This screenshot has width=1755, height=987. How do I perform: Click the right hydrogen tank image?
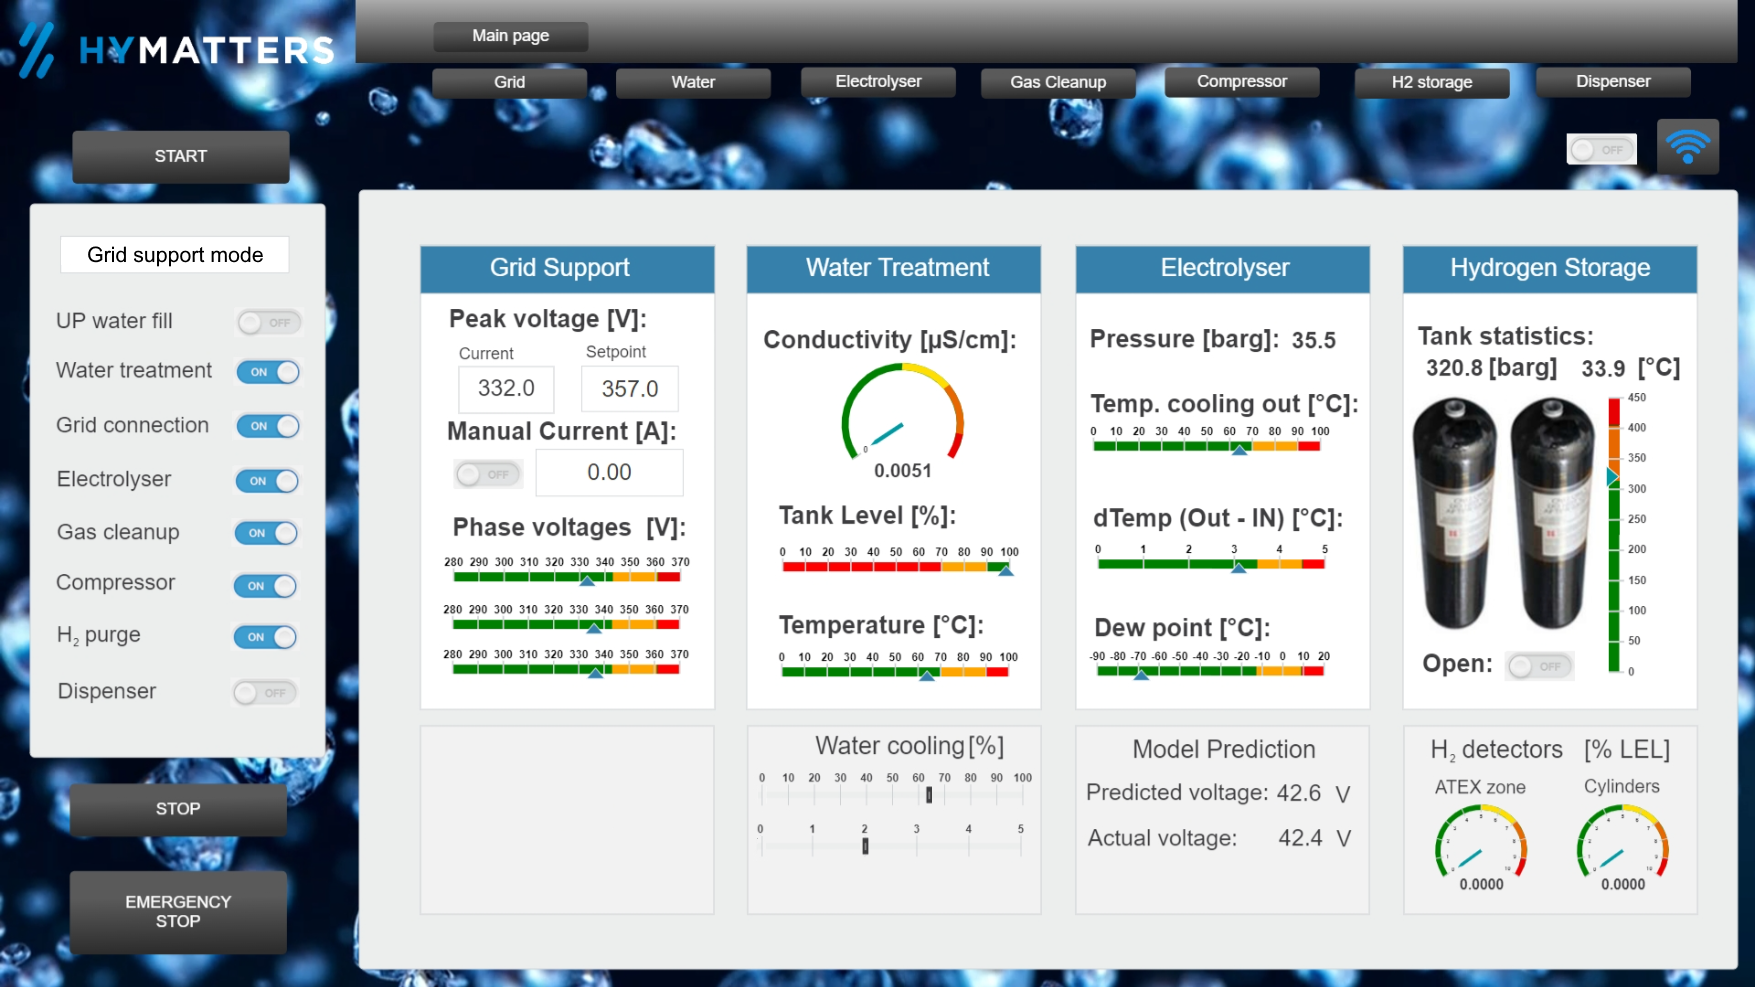[x=1552, y=512]
